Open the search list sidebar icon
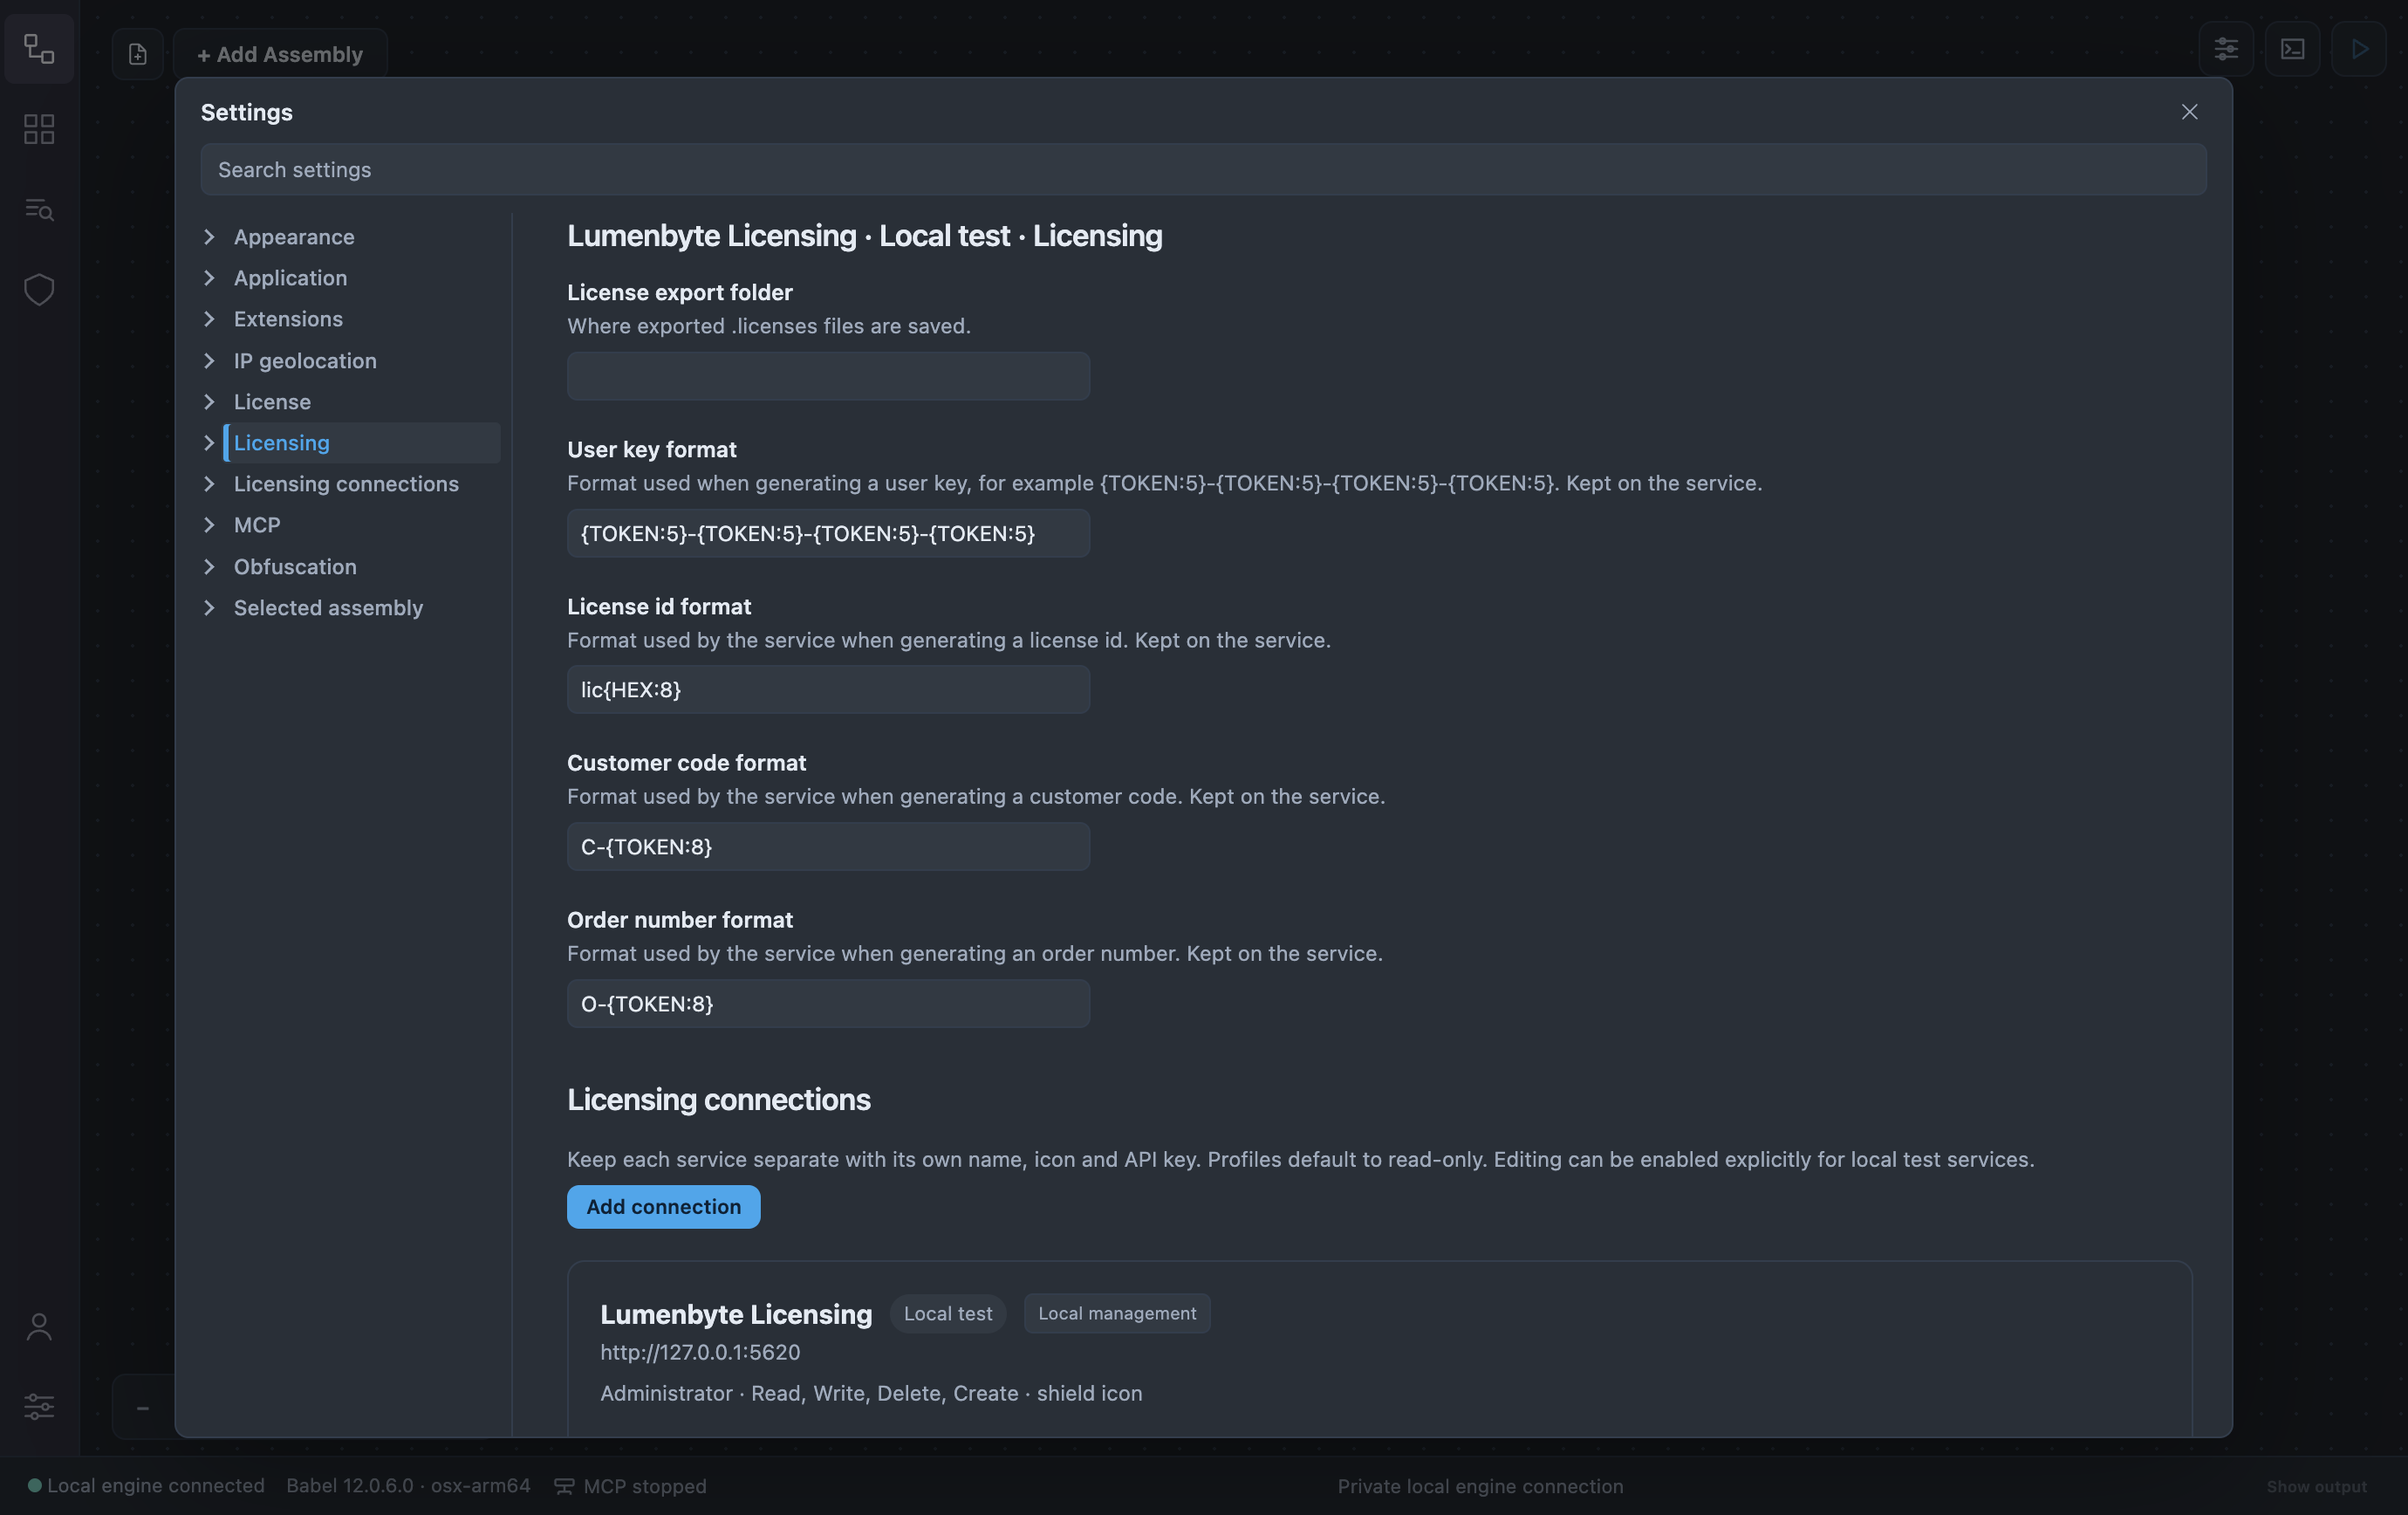 pyautogui.click(x=39, y=209)
